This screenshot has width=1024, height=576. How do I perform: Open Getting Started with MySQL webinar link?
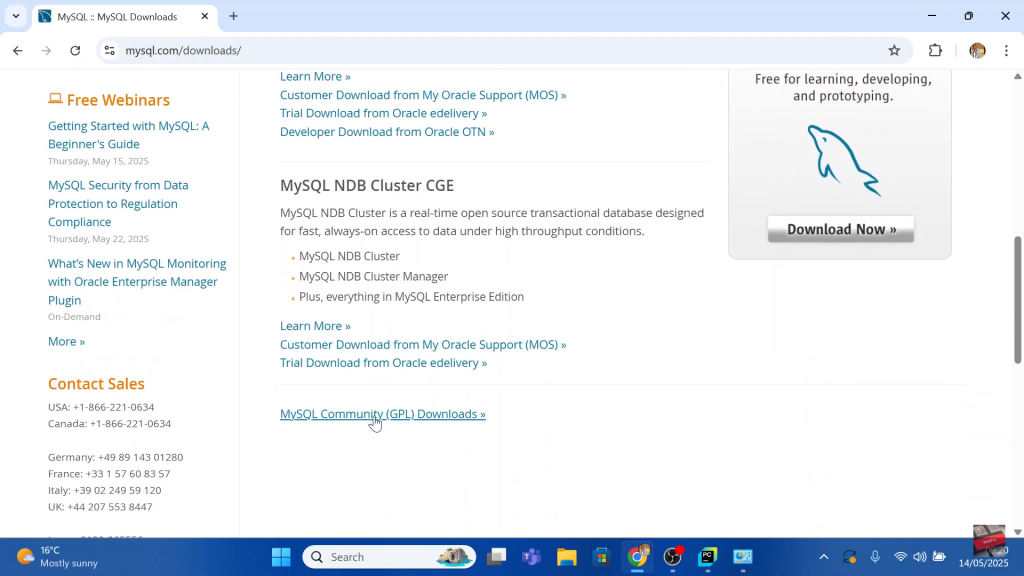[x=129, y=135]
